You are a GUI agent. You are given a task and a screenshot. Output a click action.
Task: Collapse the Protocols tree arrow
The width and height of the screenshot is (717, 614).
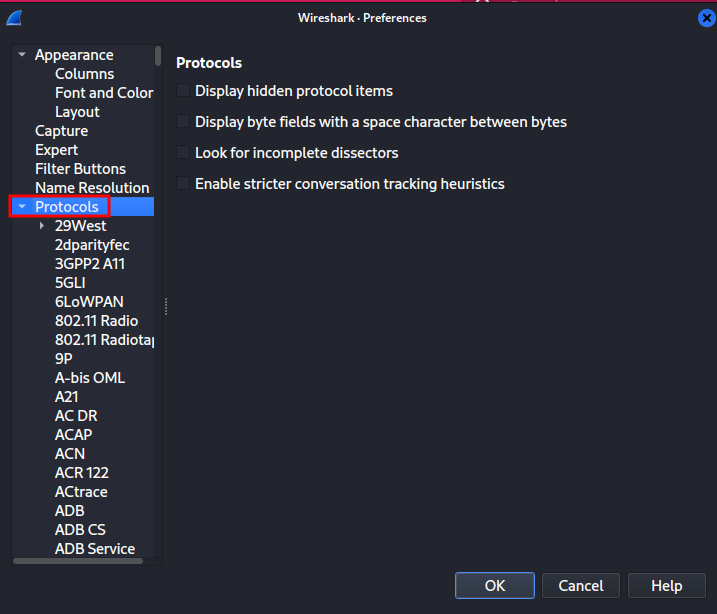[x=22, y=207]
